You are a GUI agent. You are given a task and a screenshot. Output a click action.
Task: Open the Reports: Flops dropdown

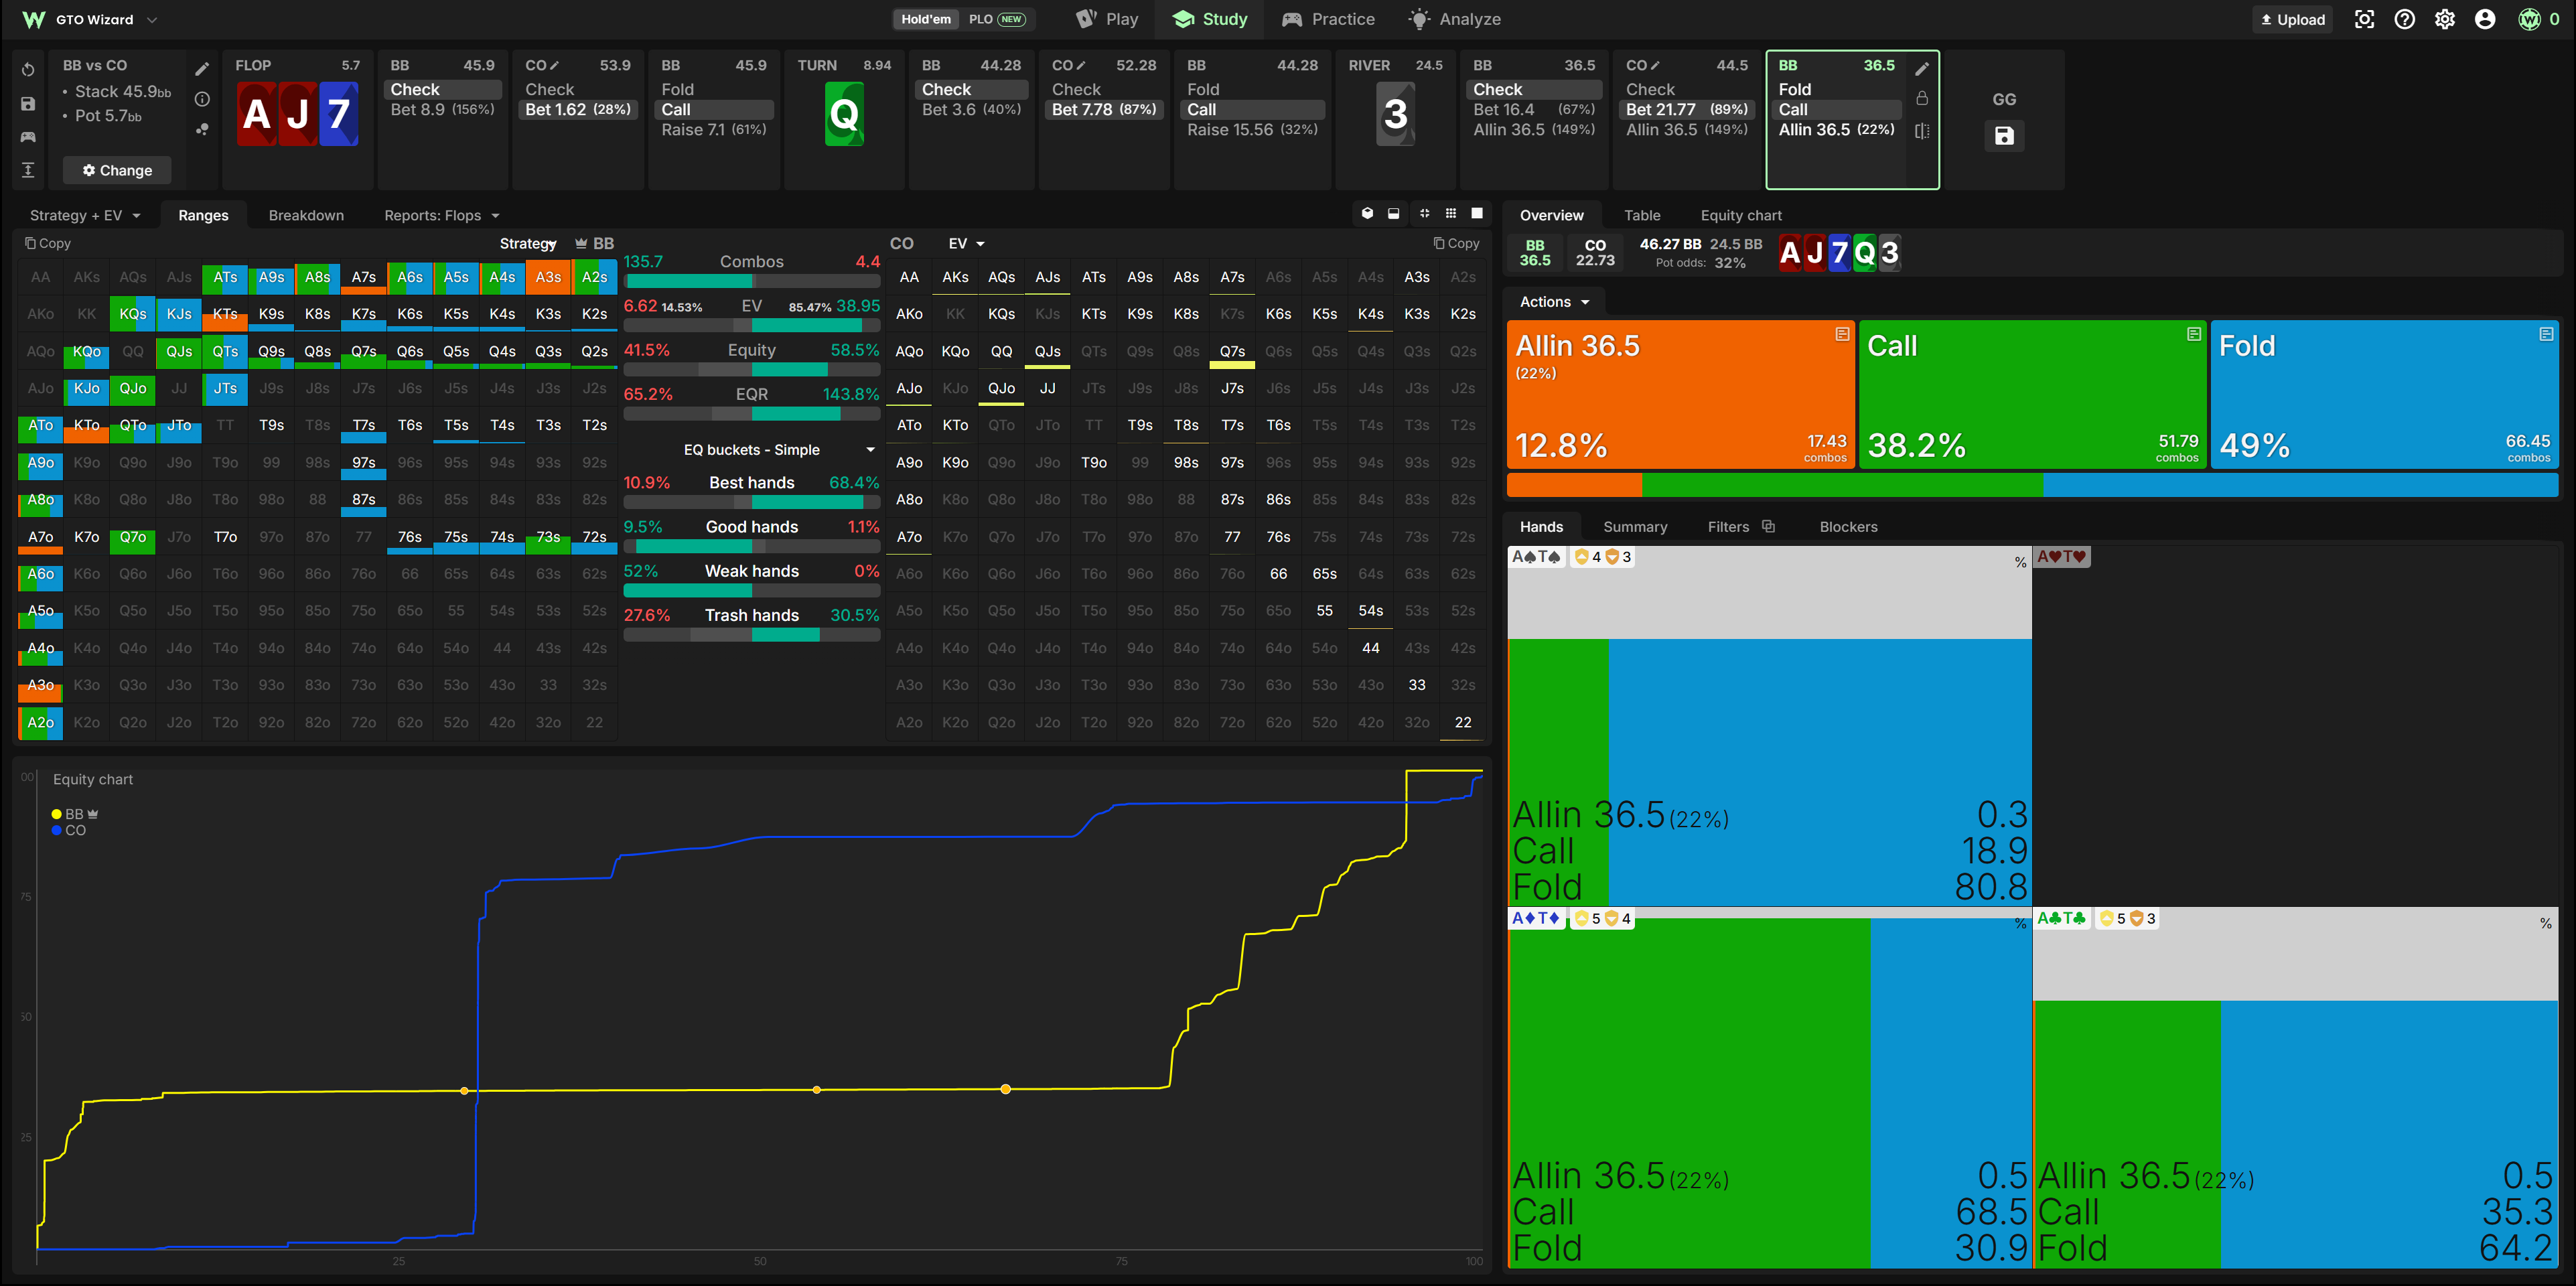pos(441,215)
